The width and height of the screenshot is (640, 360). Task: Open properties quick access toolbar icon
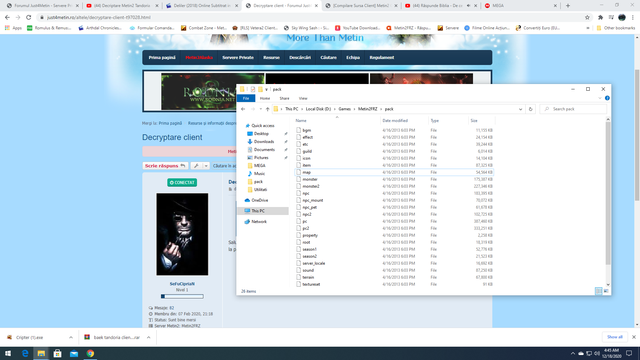(x=253, y=89)
